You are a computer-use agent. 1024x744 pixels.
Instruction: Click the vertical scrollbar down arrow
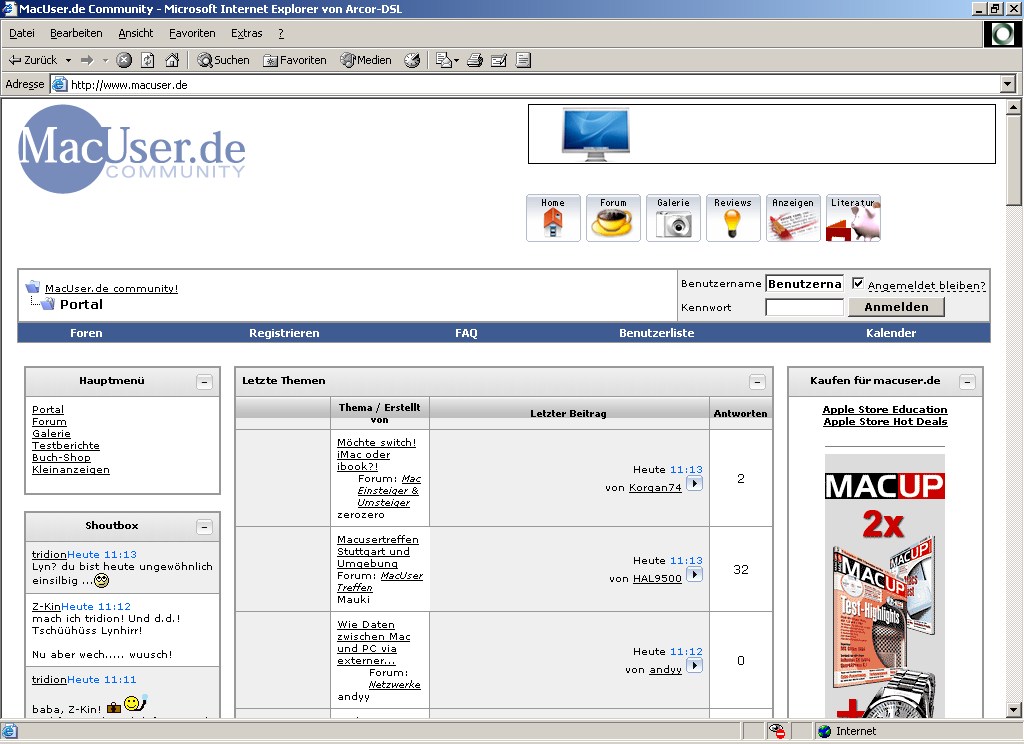coord(1014,710)
